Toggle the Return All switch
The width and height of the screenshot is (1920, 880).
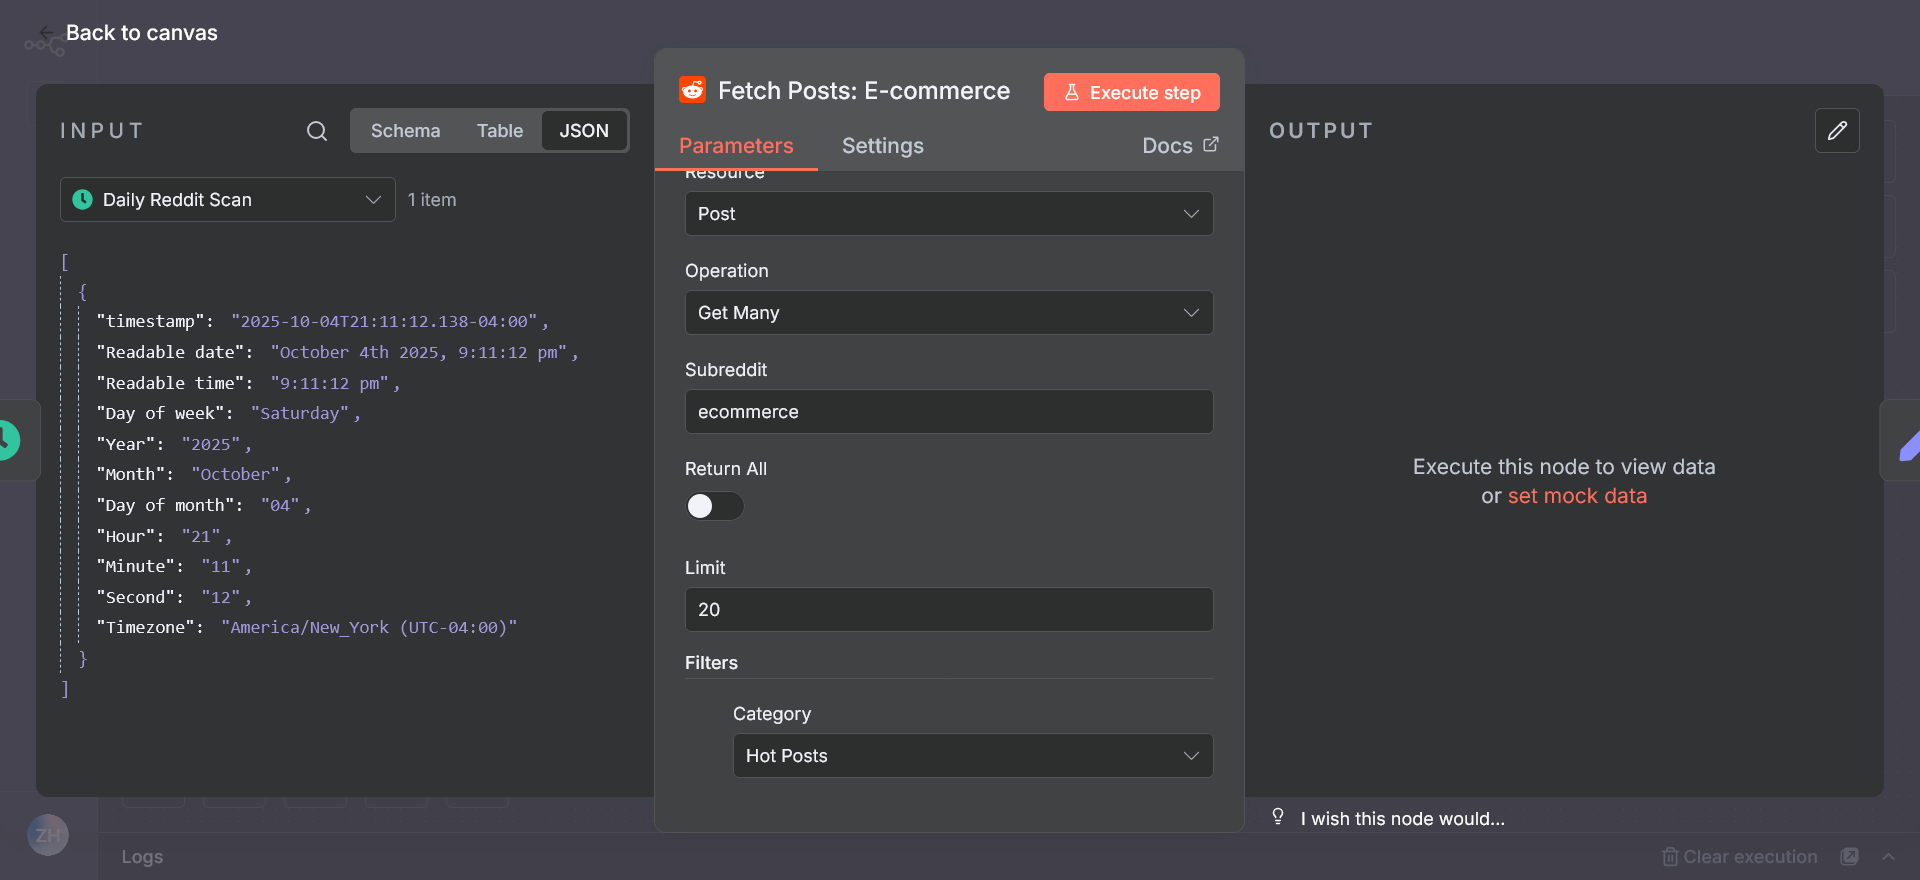714,506
